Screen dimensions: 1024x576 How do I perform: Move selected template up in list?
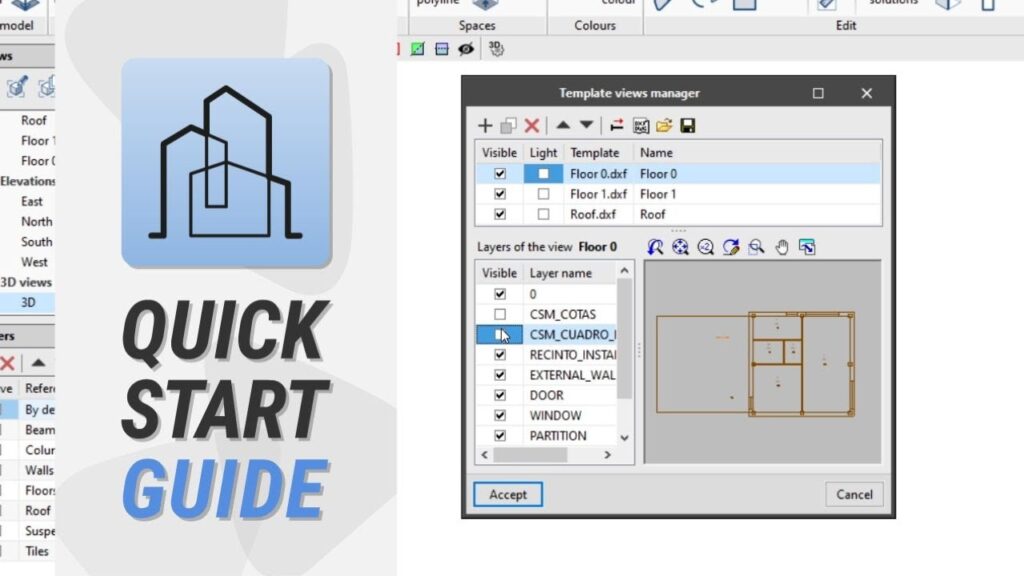click(x=563, y=126)
